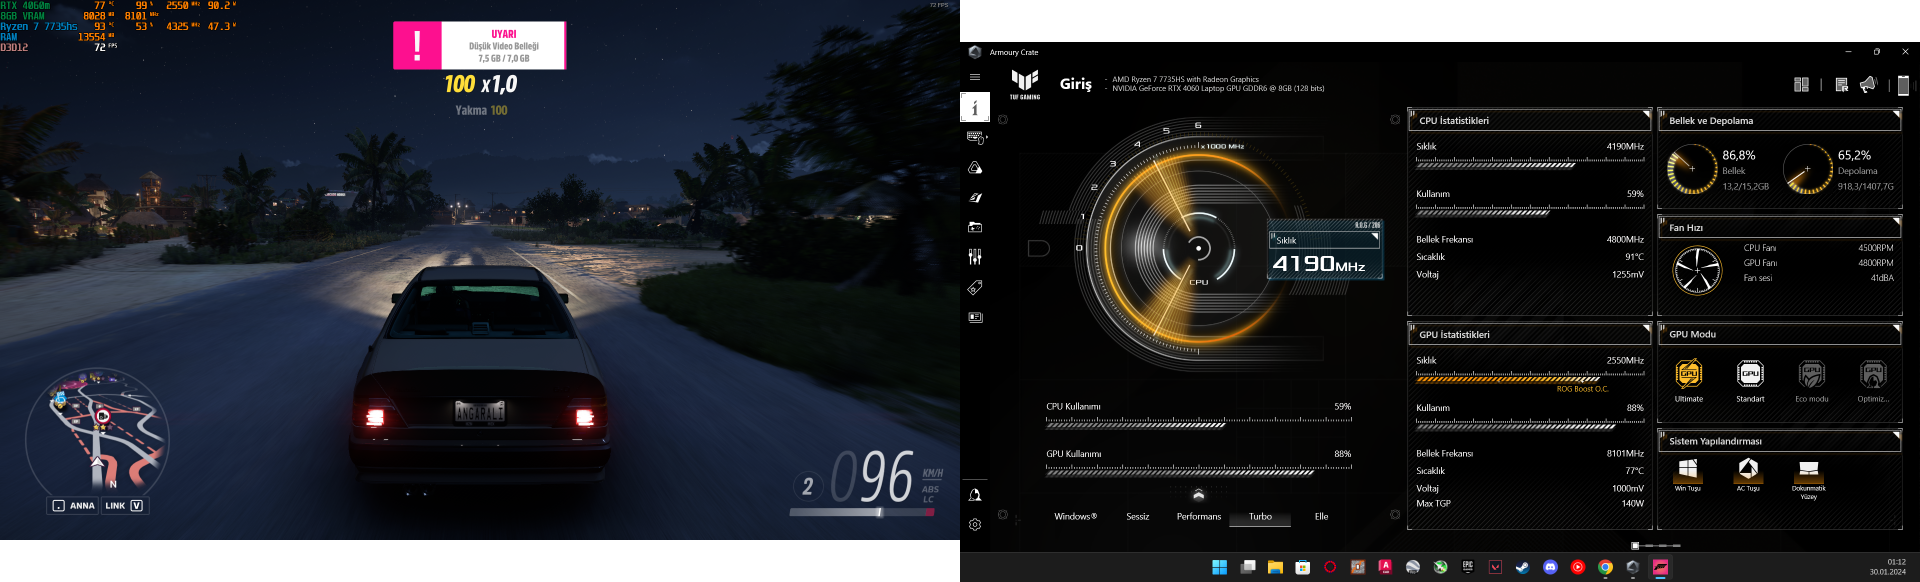Toggle the AC Tuşu setting
The width and height of the screenshot is (1920, 582).
point(1748,474)
